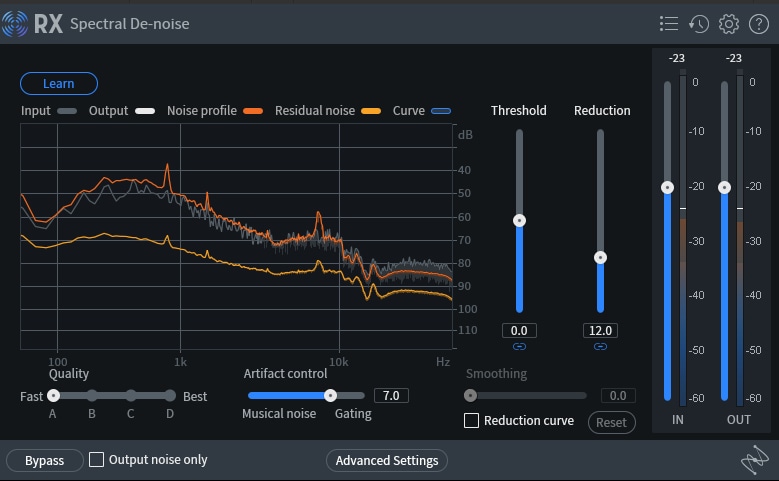The width and height of the screenshot is (779, 481).
Task: Click the 'Spectral De-noise' title text
Action: click(130, 24)
